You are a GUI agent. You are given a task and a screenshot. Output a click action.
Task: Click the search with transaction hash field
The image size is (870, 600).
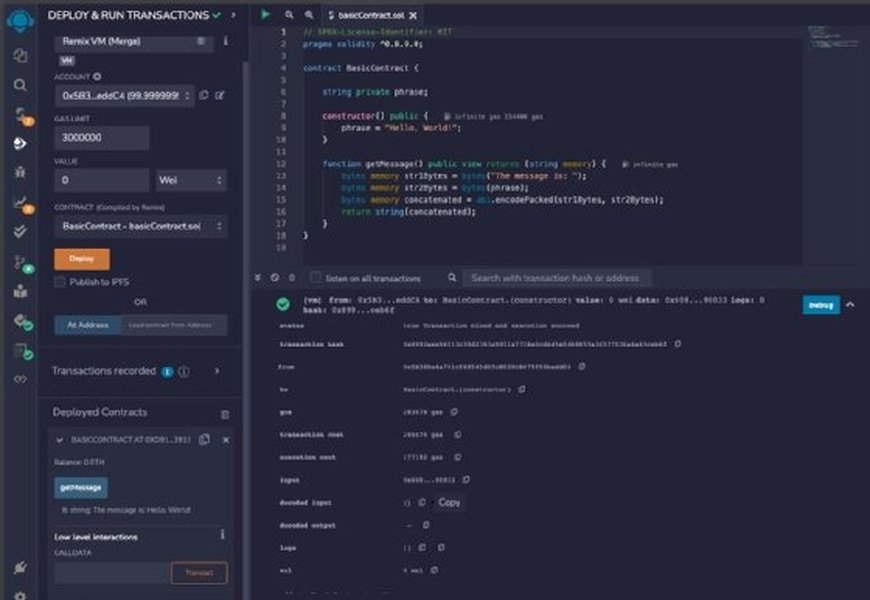point(557,278)
